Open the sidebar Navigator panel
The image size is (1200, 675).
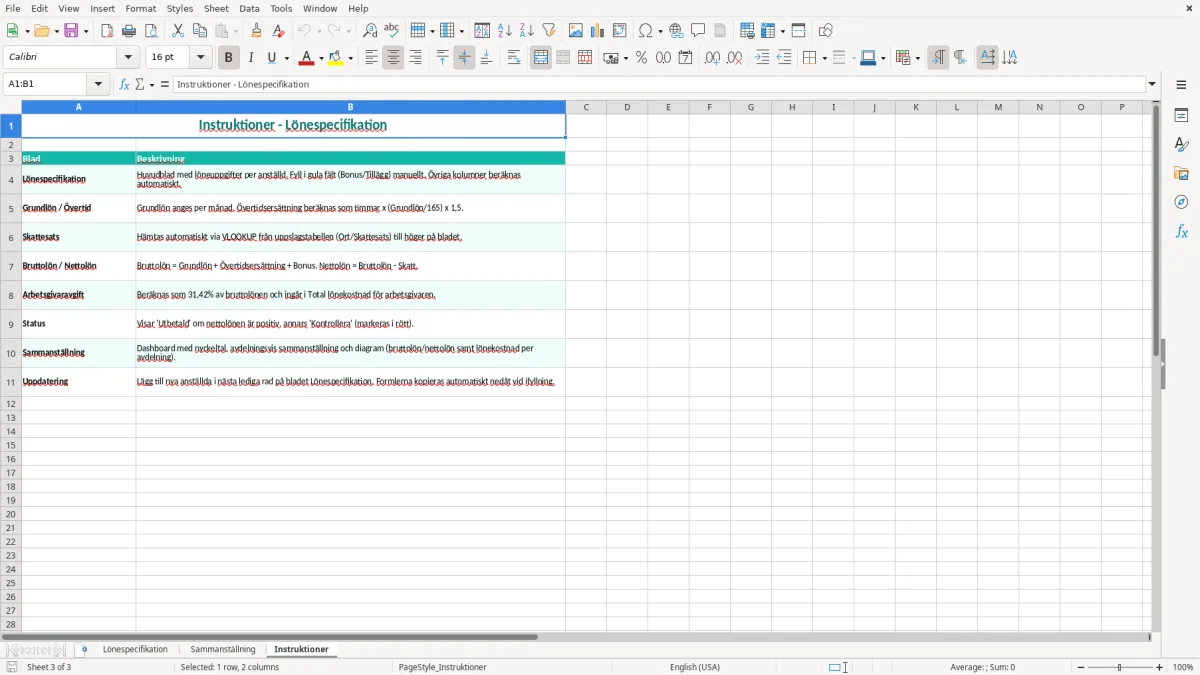click(x=1181, y=202)
